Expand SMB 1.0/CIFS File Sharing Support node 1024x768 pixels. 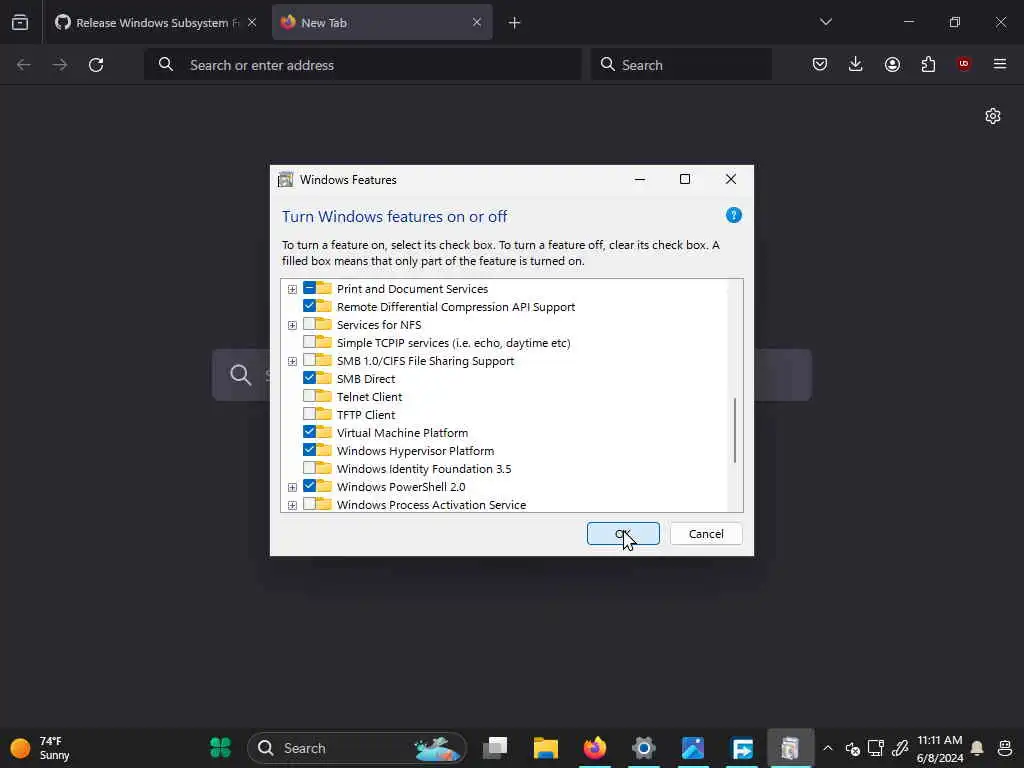point(293,361)
